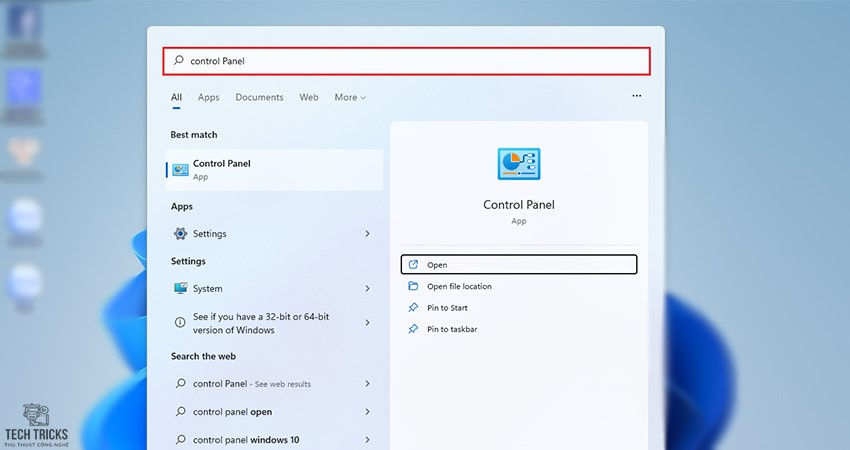Screen dimensions: 850x450
Task: Expand chevron of 'control panel windows 10'
Action: pos(367,439)
